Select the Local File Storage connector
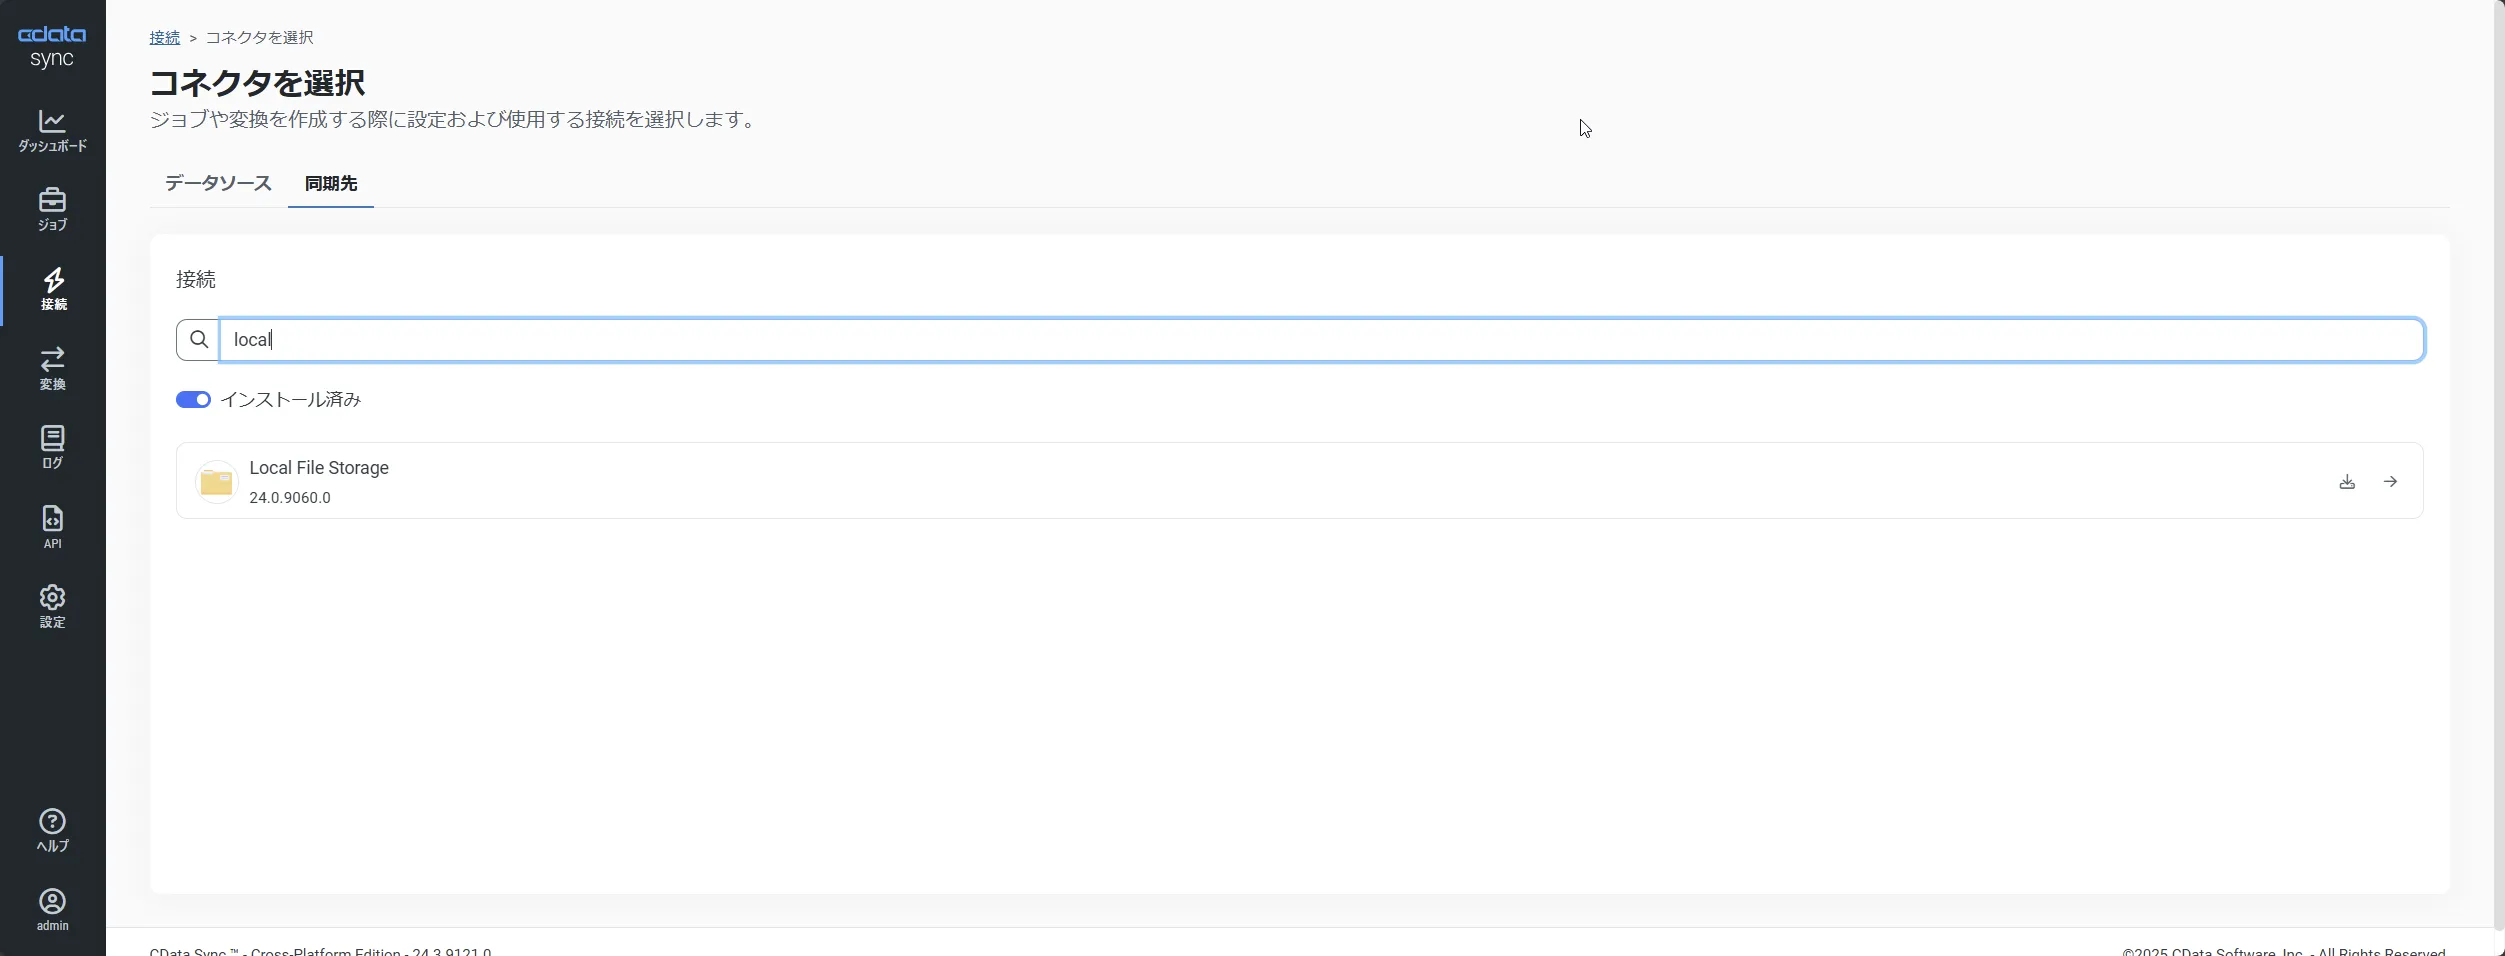Viewport: 2505px width, 956px height. point(319,469)
